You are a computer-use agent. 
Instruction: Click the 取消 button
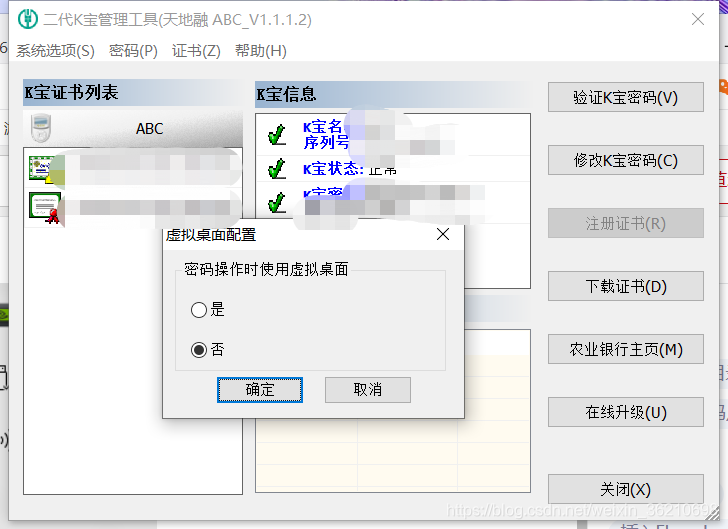pos(368,390)
